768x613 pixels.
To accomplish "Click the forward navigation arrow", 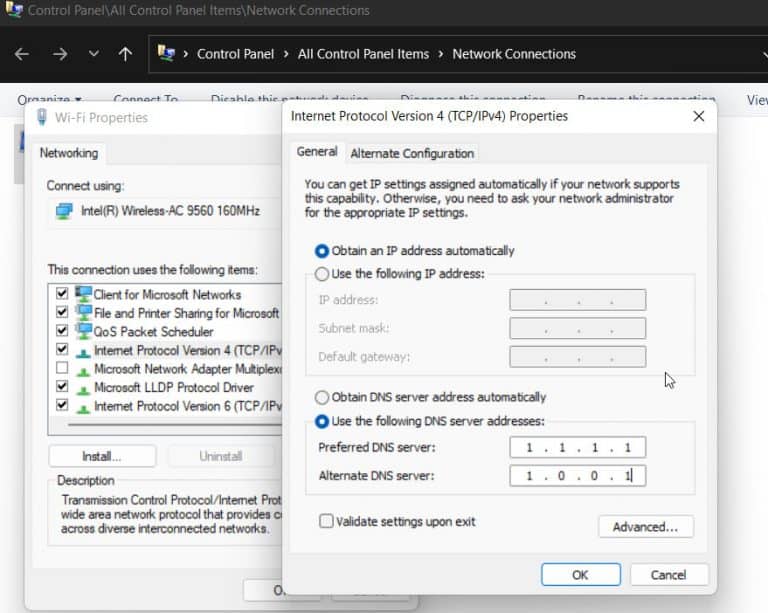I will [x=59, y=54].
